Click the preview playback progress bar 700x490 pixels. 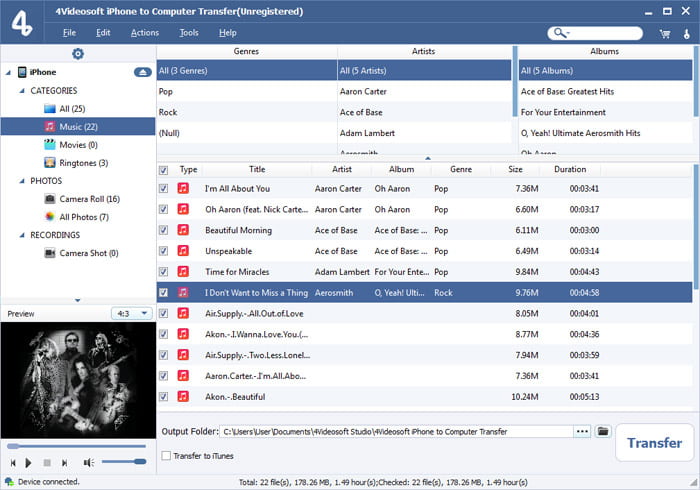click(76, 446)
